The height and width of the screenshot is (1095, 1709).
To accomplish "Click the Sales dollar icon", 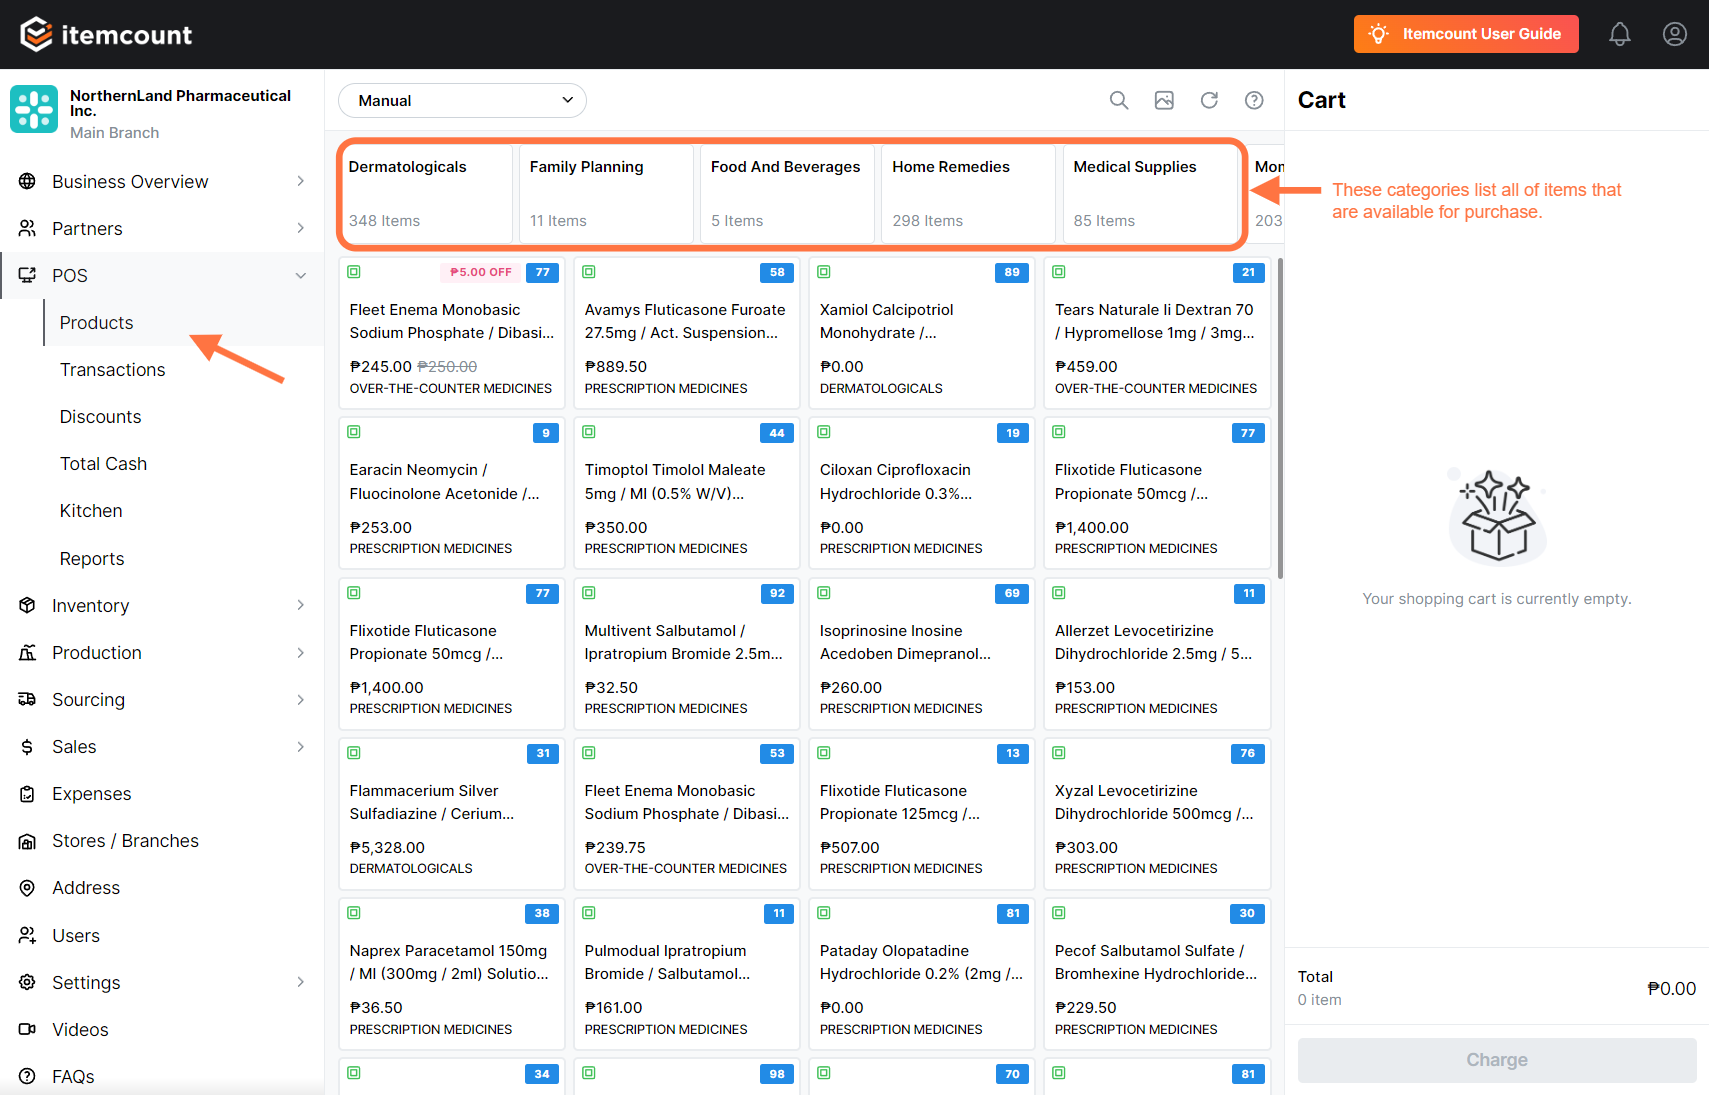I will (27, 747).
